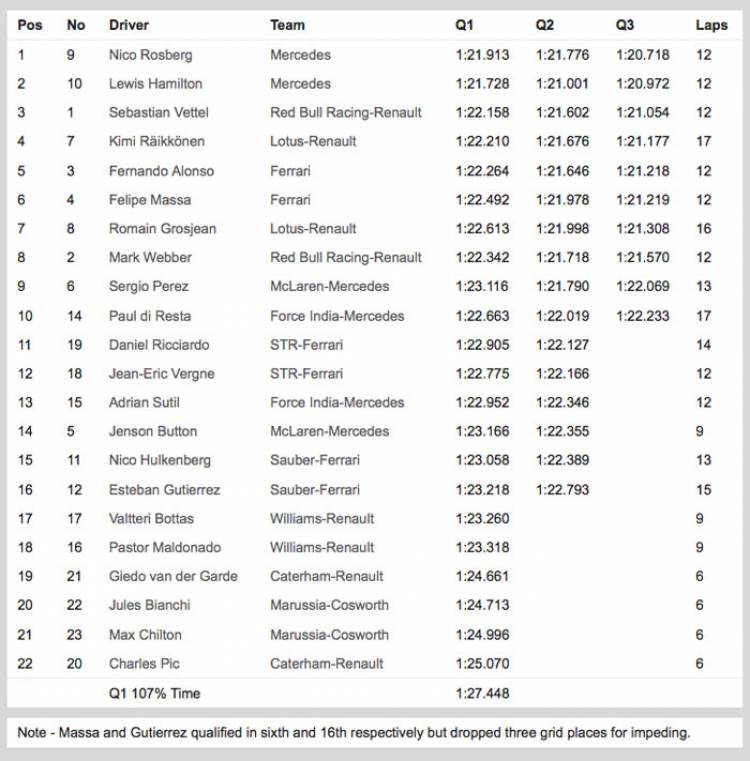Click the Driver column header
Viewport: 750px width, 761px height.
point(129,25)
